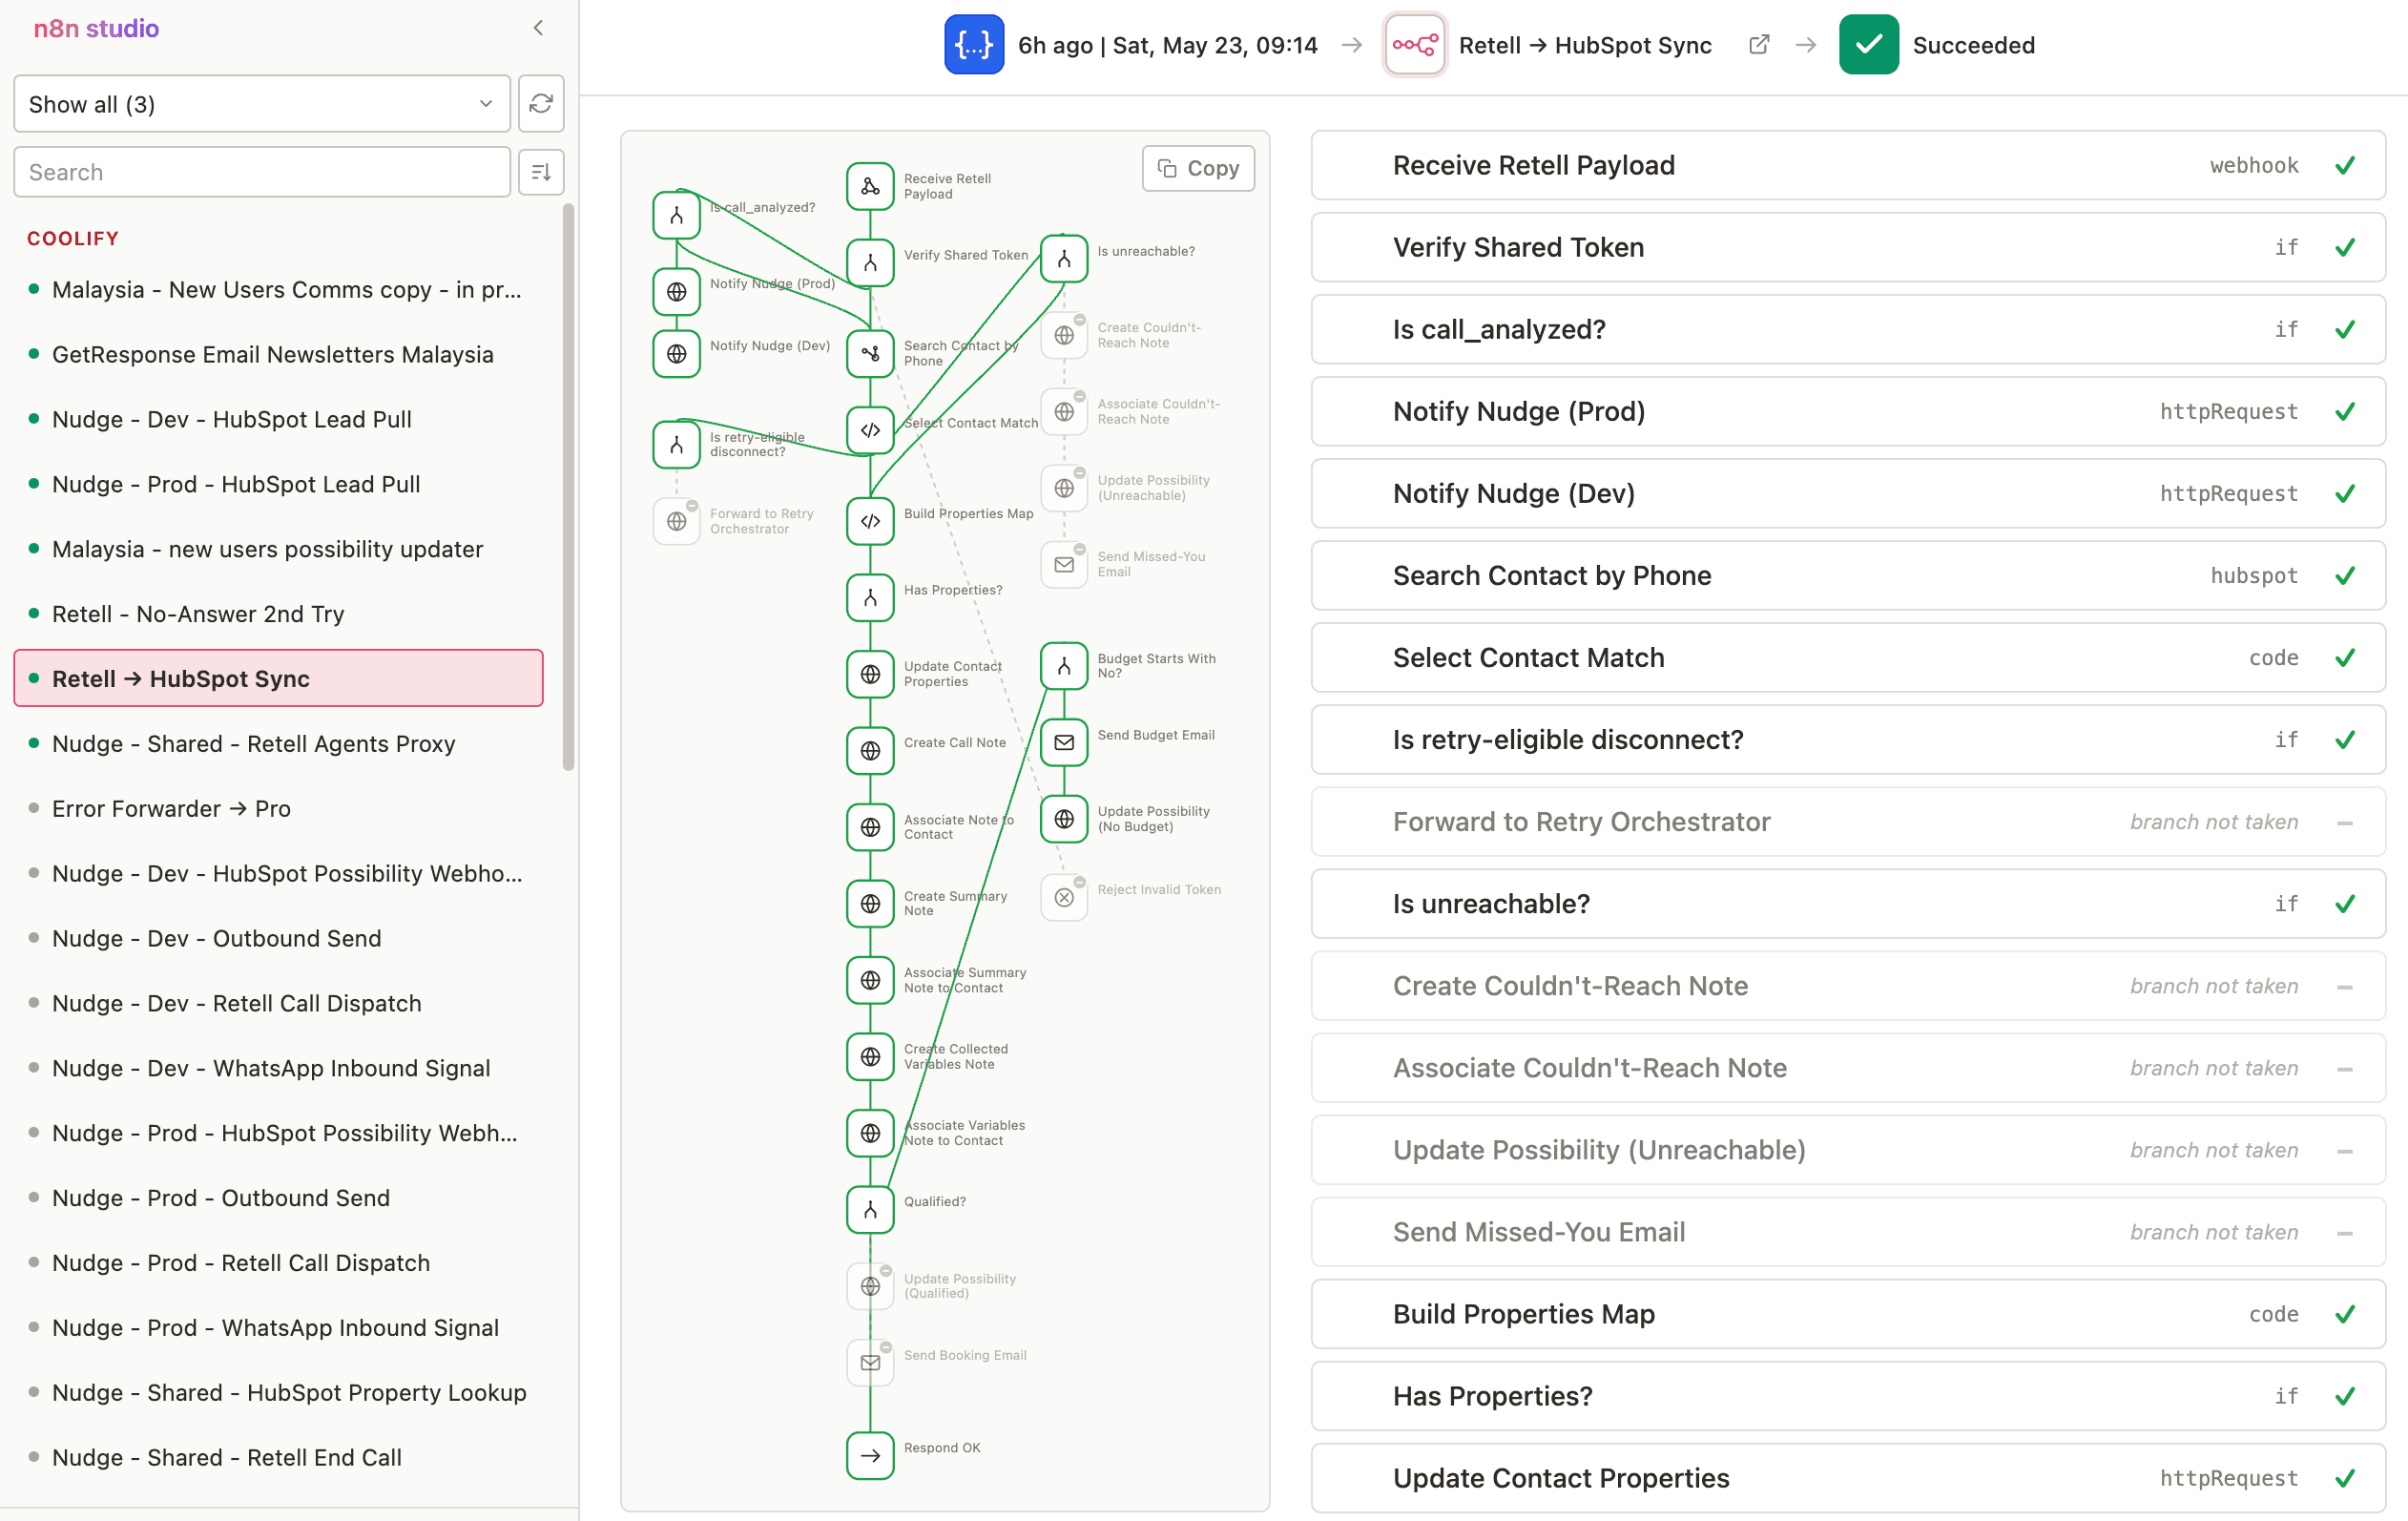This screenshot has height=1521, width=2408.
Task: Expand the Is call_analyzed? step row
Action: pyautogui.click(x=1848, y=329)
